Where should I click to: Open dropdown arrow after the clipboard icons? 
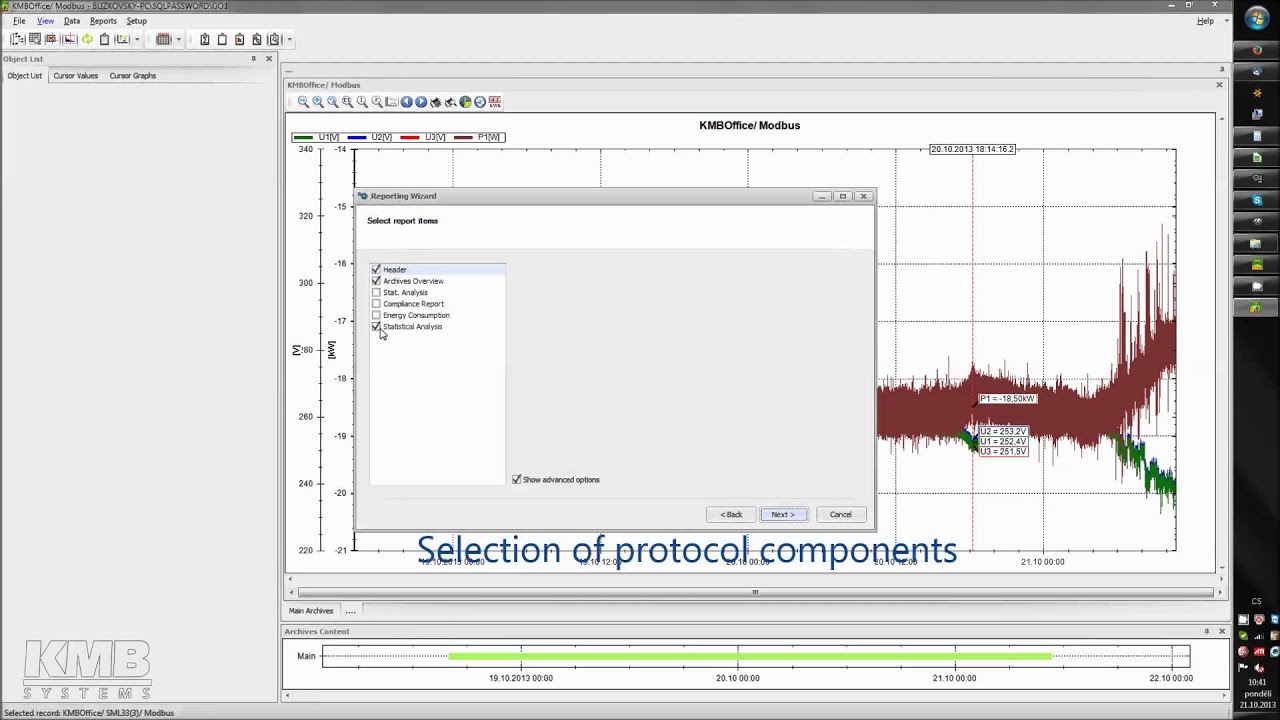289,40
